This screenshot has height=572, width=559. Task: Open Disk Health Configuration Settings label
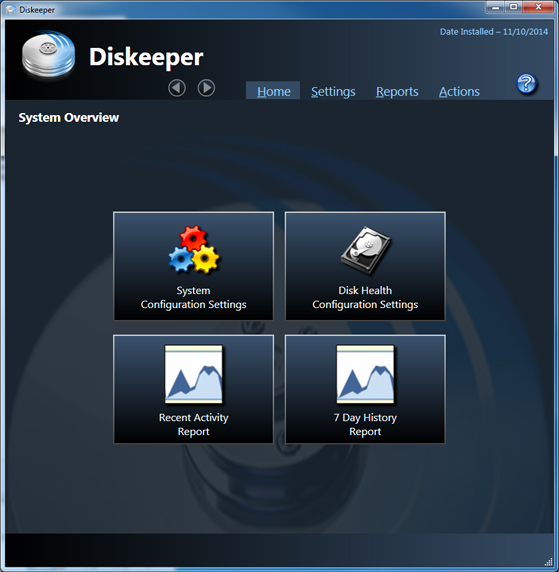[x=365, y=297]
